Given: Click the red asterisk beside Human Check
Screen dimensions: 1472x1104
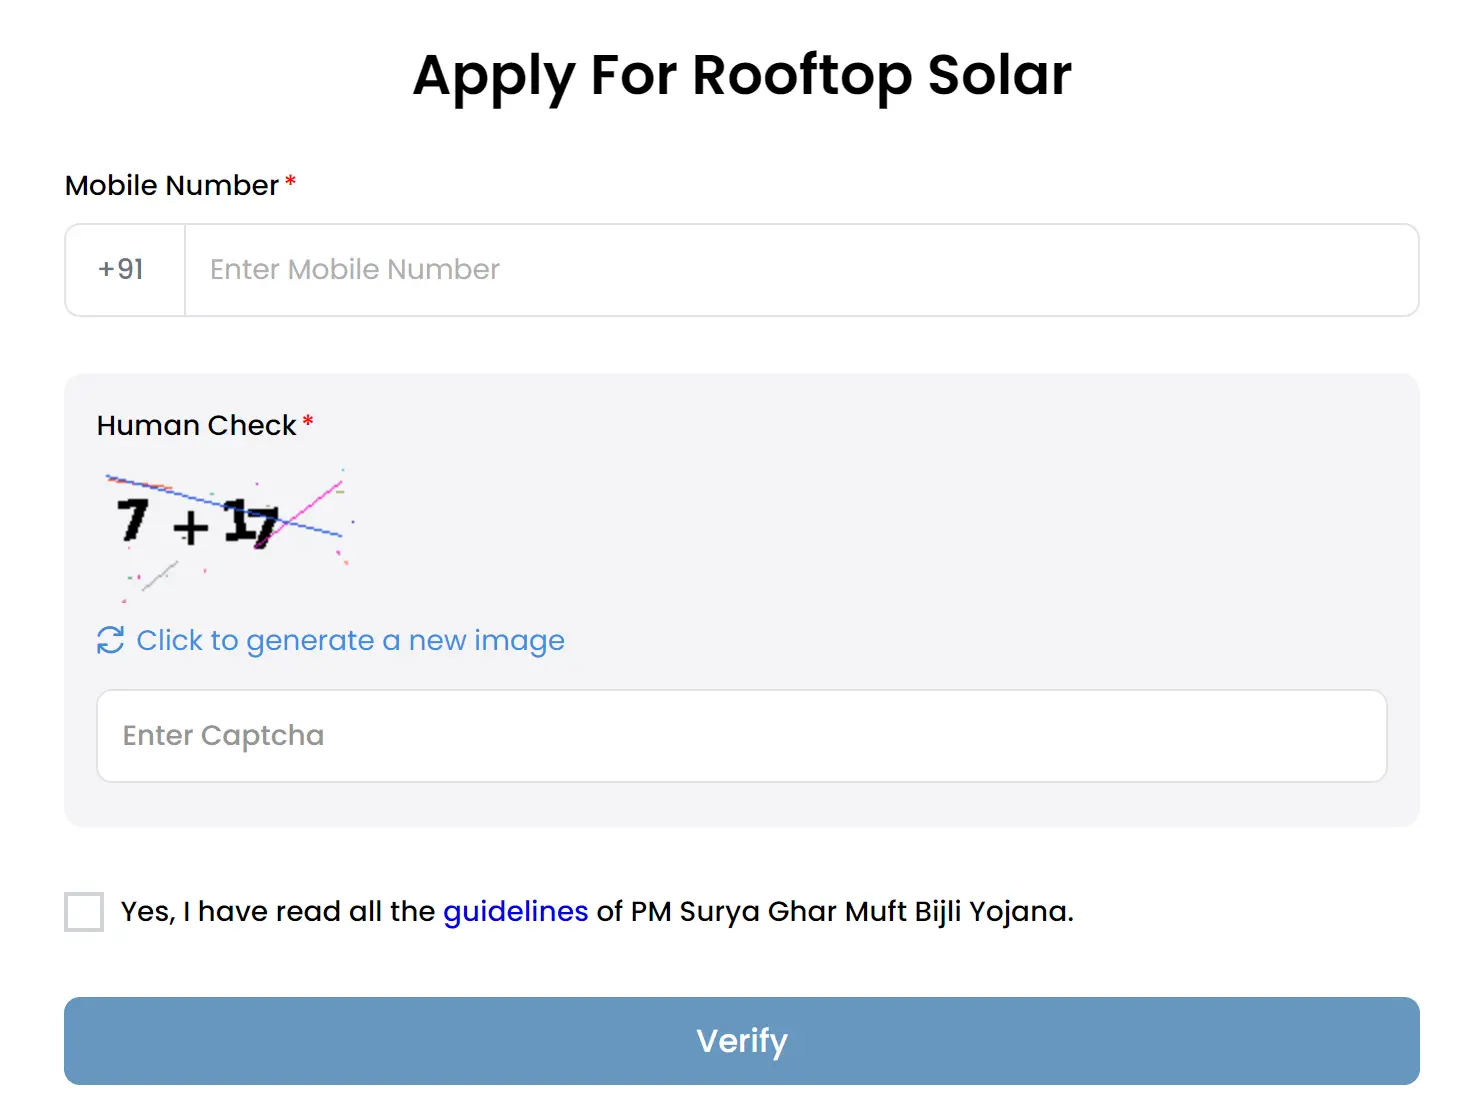Looking at the screenshot, I should [308, 422].
